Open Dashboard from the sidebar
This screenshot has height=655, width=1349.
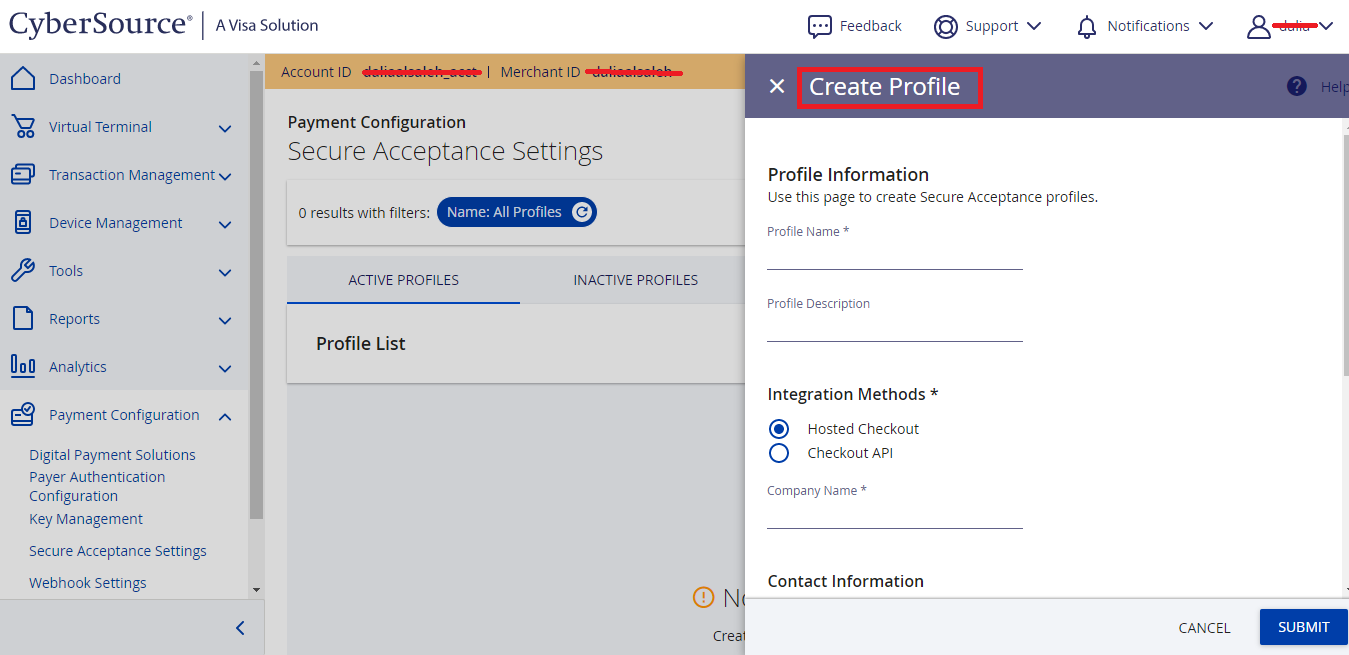85,79
